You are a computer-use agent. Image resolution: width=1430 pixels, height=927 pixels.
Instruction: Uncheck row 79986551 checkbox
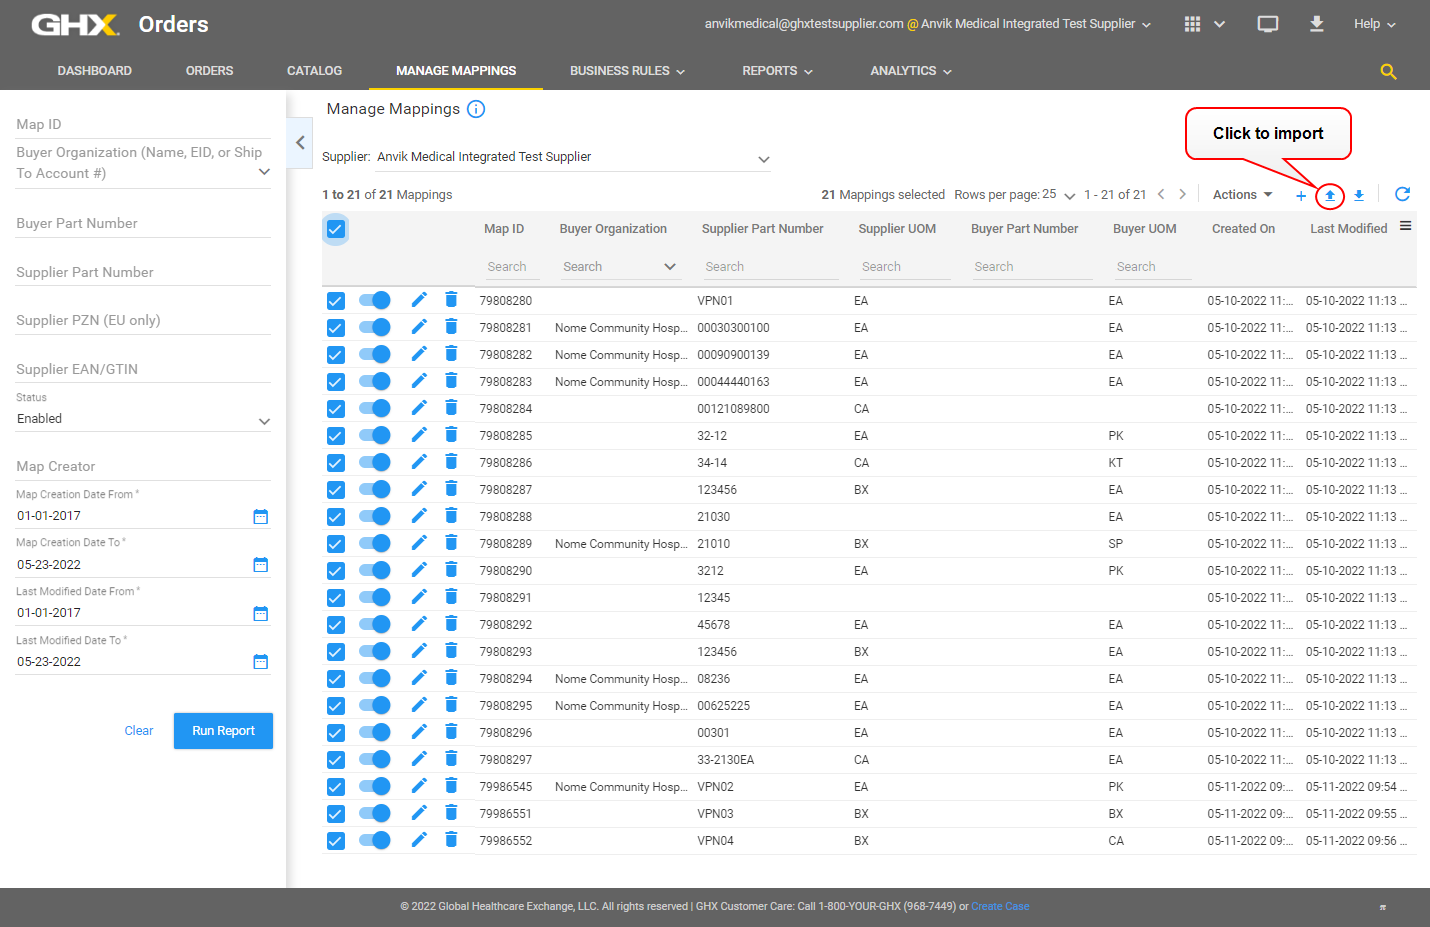336,814
